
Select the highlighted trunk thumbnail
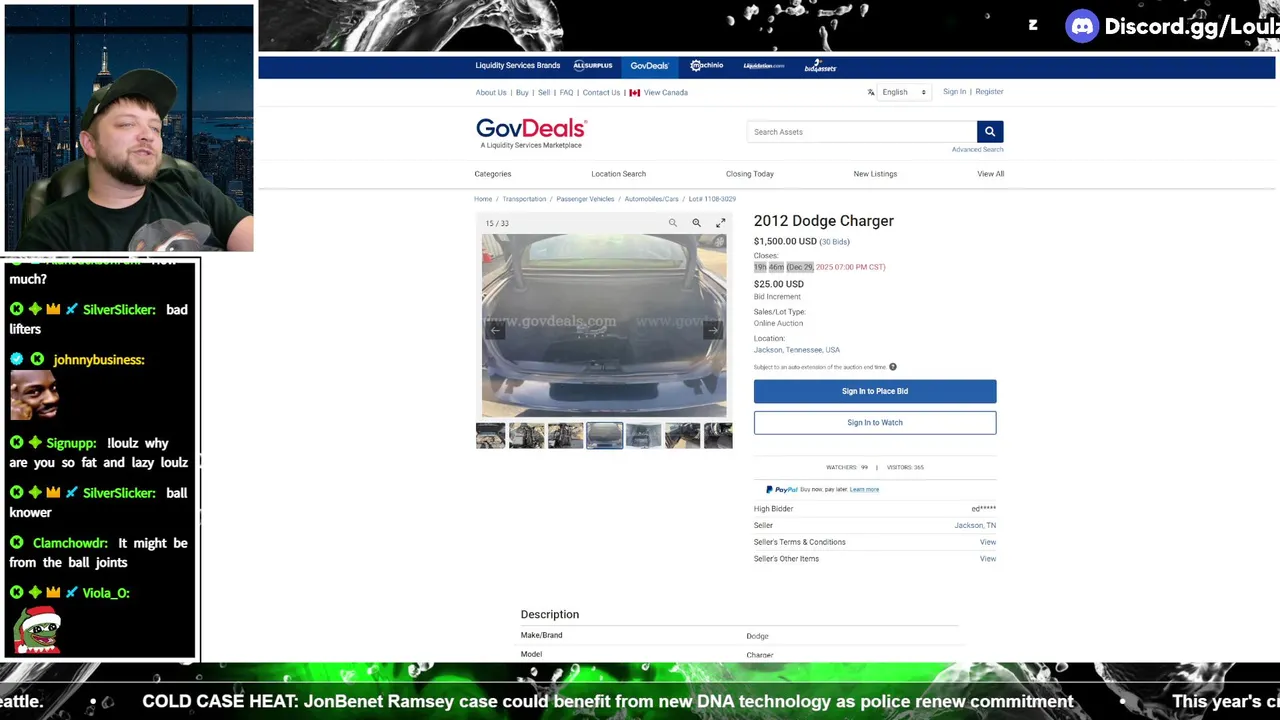click(604, 435)
